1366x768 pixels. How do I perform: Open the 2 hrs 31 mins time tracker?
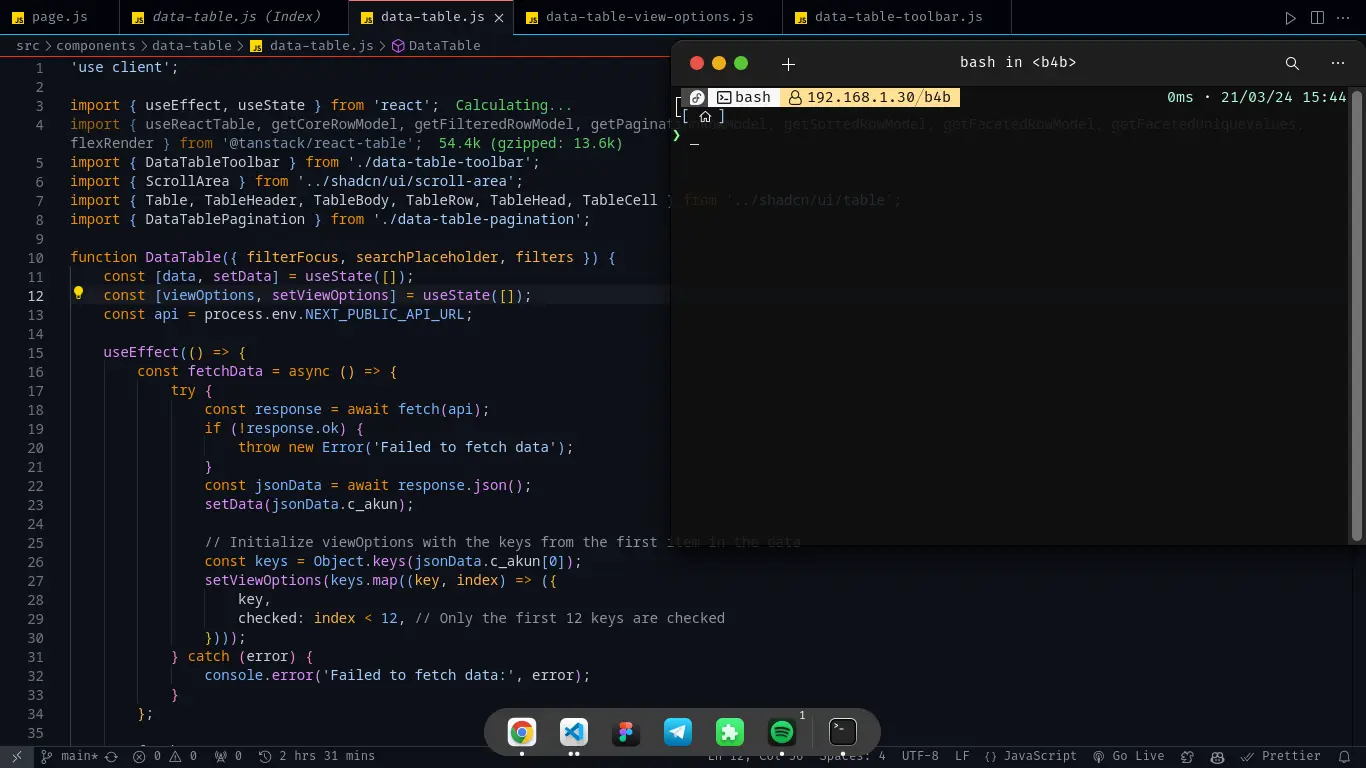click(x=317, y=757)
